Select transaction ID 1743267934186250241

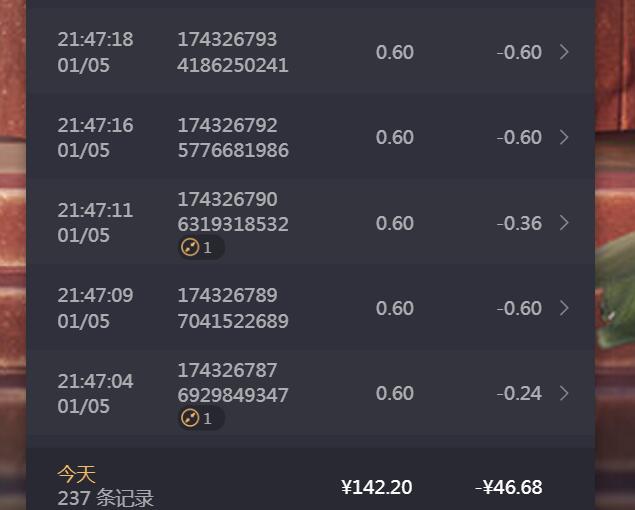(233, 52)
